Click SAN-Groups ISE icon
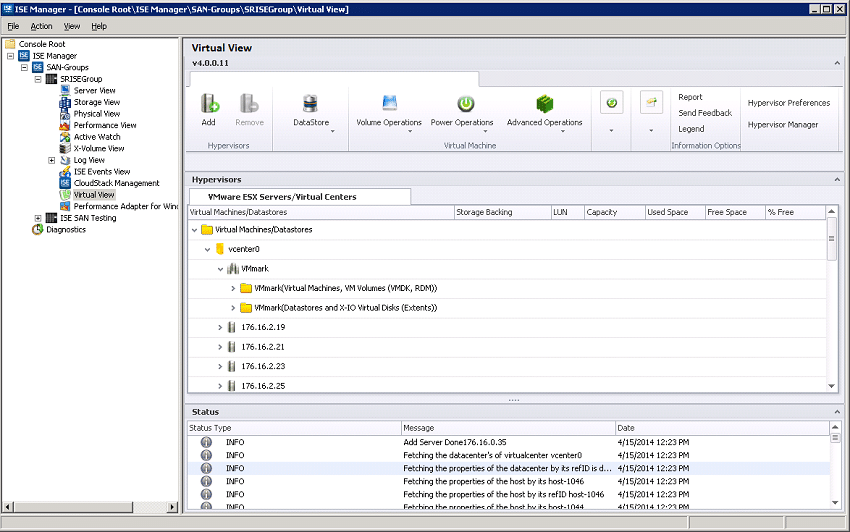Viewport: 850px width, 532px height. [37, 67]
